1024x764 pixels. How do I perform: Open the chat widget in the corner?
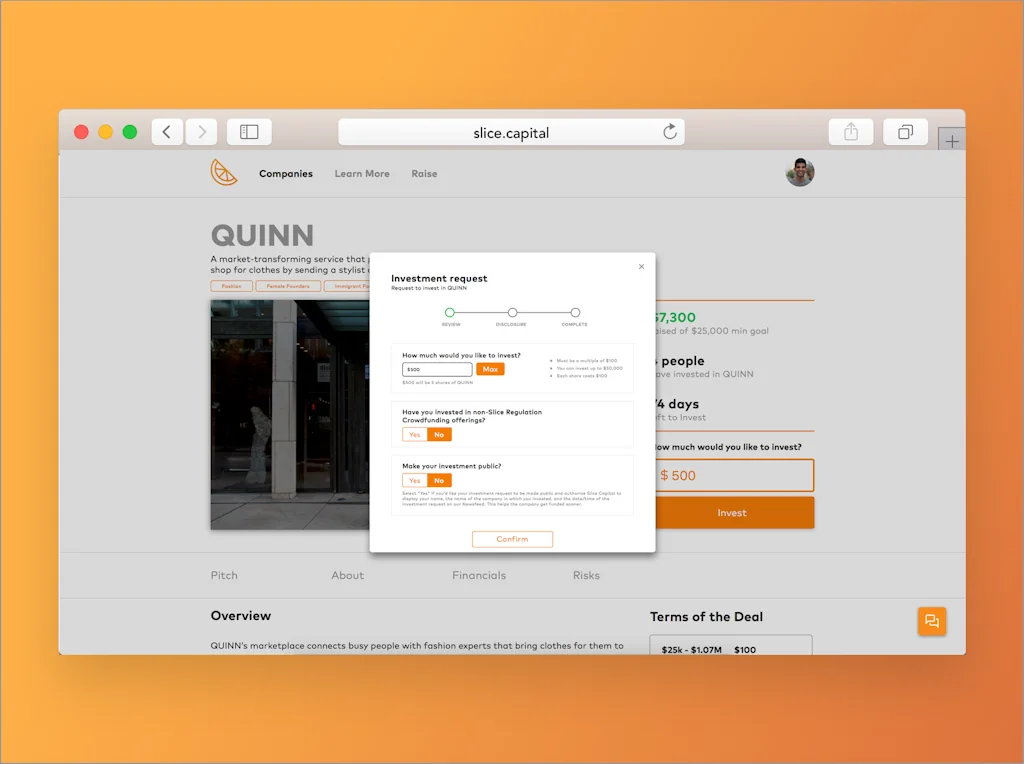point(931,621)
